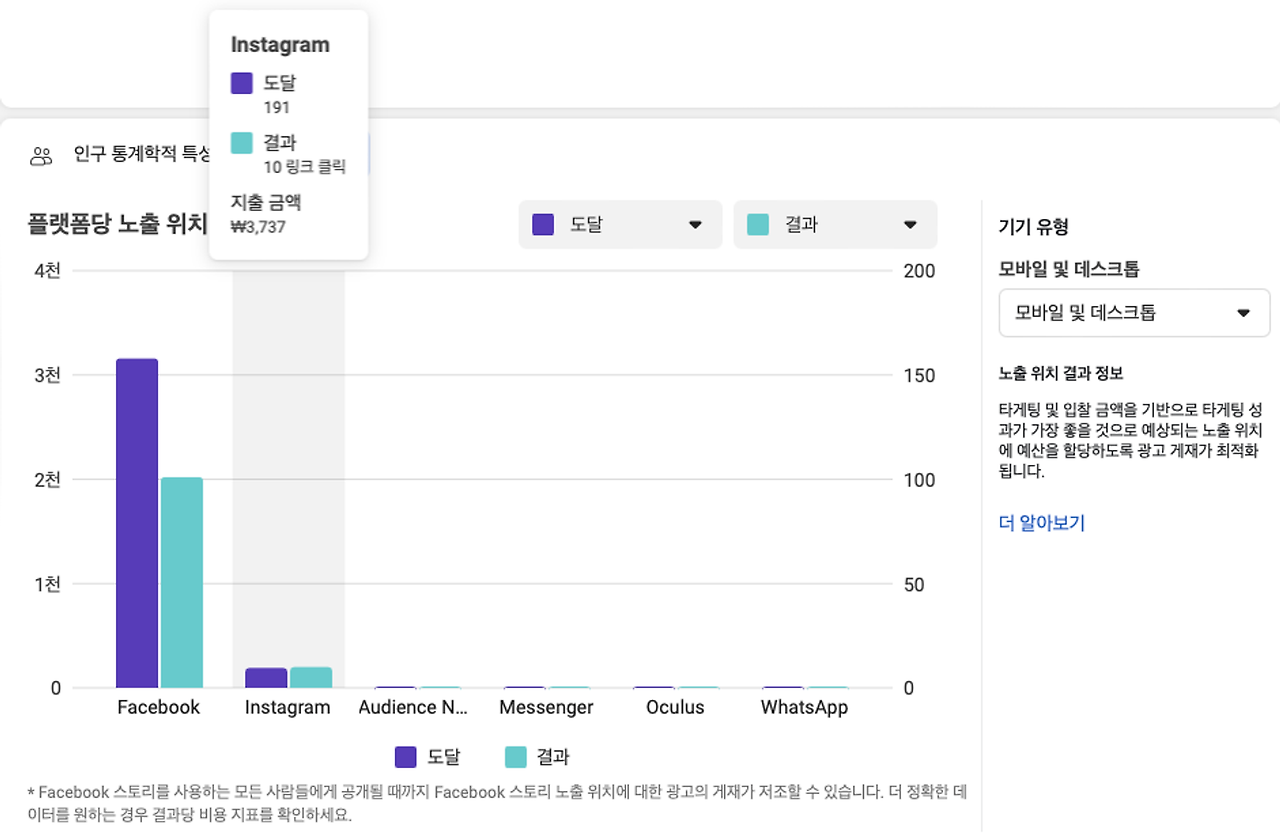Viewport: 1280px width, 838px height.
Task: Click the 3천 left axis value
Action: tap(48, 375)
